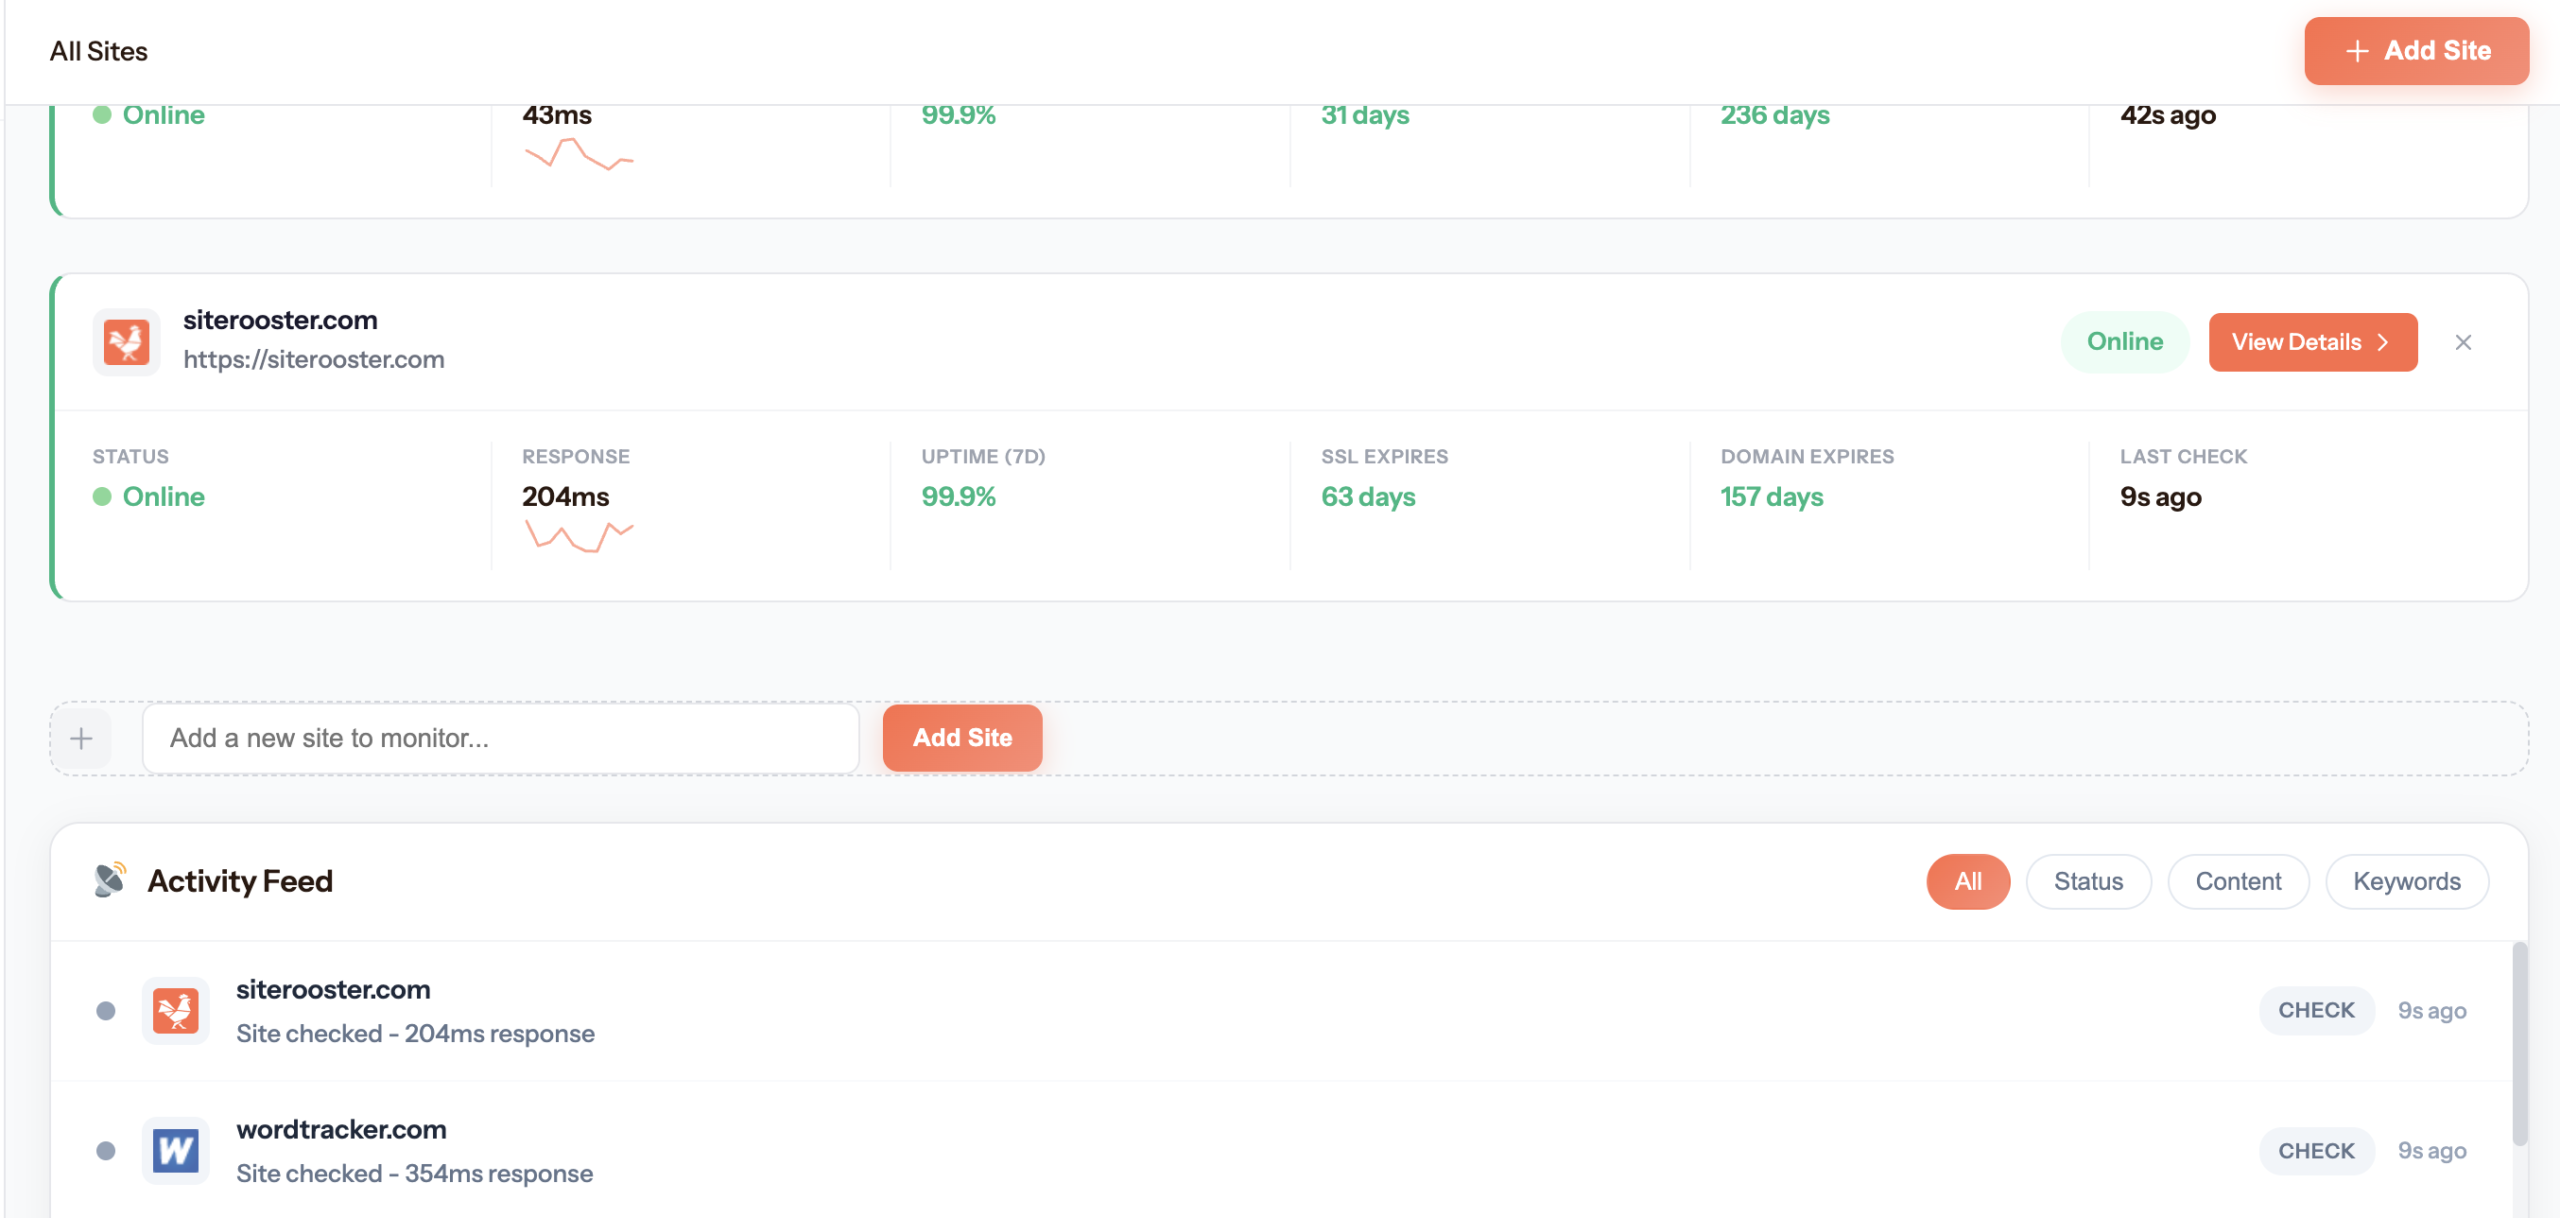Click inside the Add a new site field

[x=500, y=737]
